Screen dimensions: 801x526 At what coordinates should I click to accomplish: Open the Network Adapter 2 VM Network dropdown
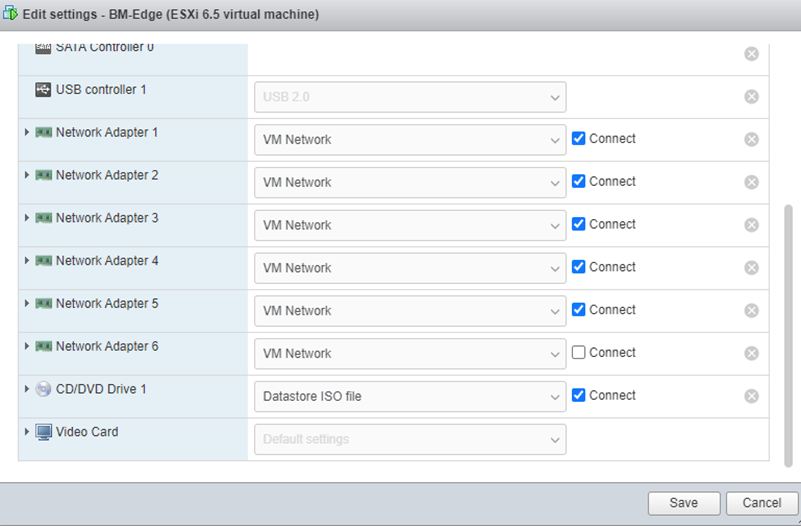pyautogui.click(x=410, y=183)
